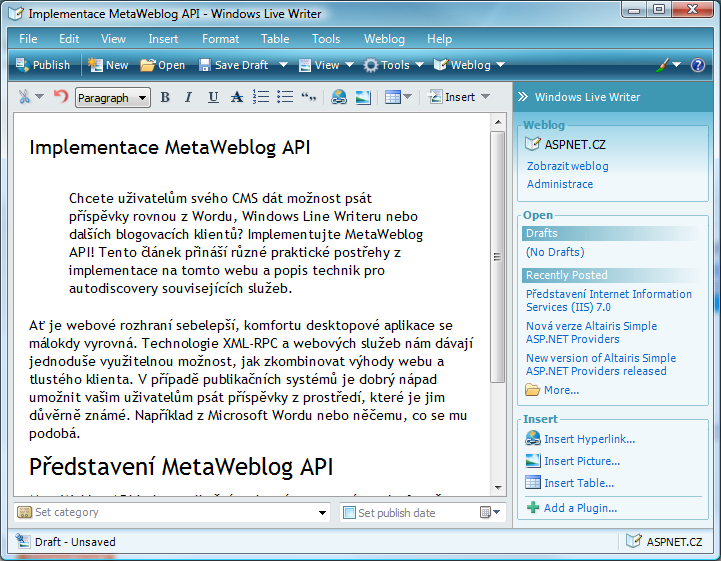The image size is (721, 561).
Task: Open the Weblog menu
Action: coord(384,39)
